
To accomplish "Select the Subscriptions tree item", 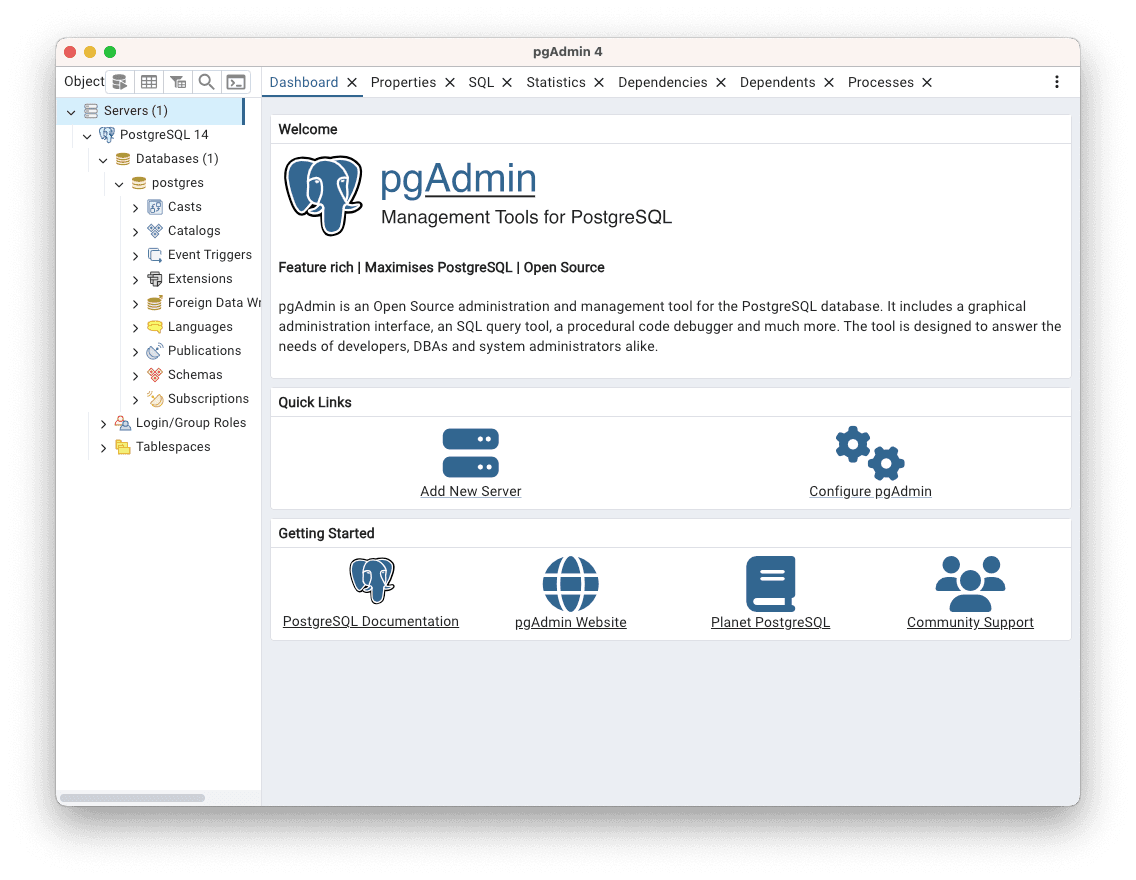I will click(x=208, y=399).
